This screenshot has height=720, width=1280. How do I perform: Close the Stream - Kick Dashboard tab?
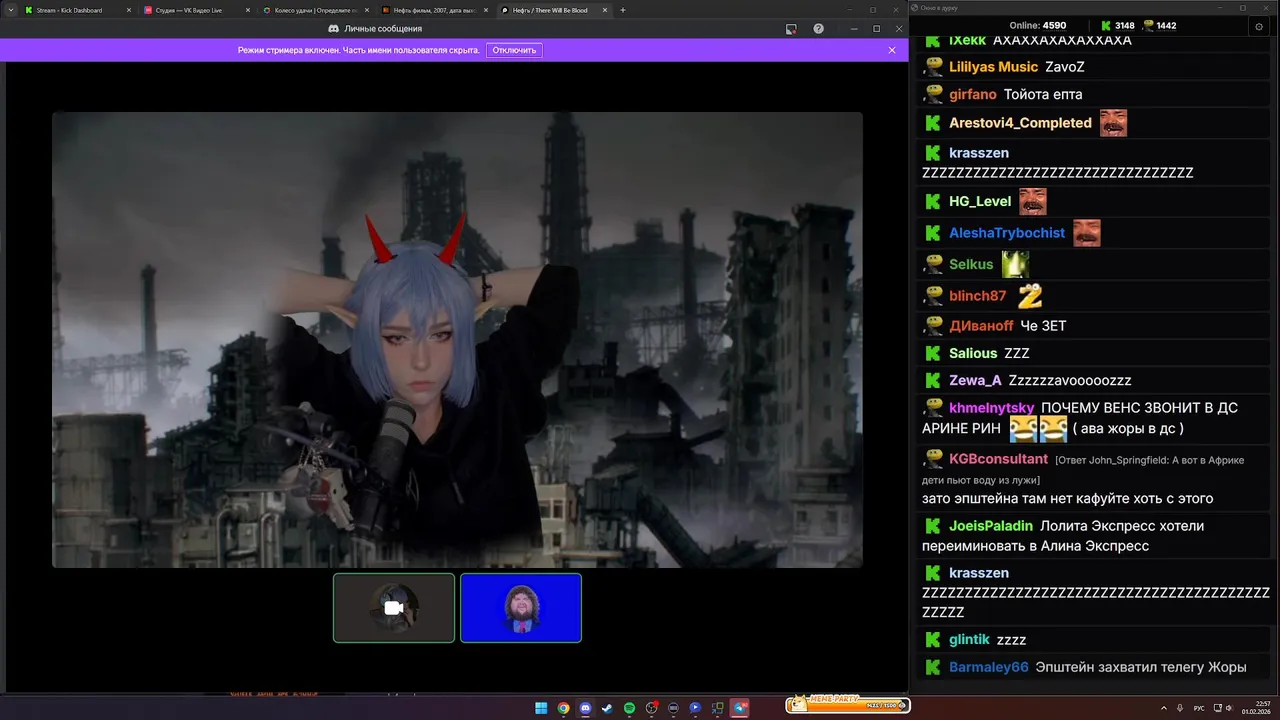click(x=127, y=10)
